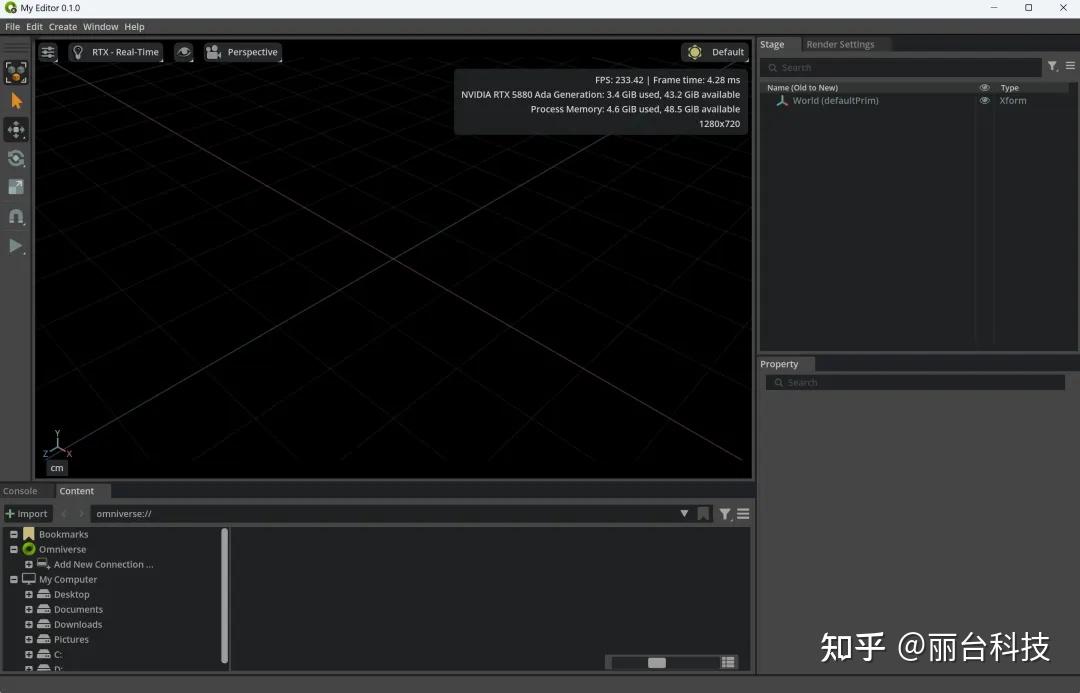Image resolution: width=1080 pixels, height=693 pixels.
Task: Open the RTX - Real-Time renderer dropdown
Action: (x=116, y=52)
